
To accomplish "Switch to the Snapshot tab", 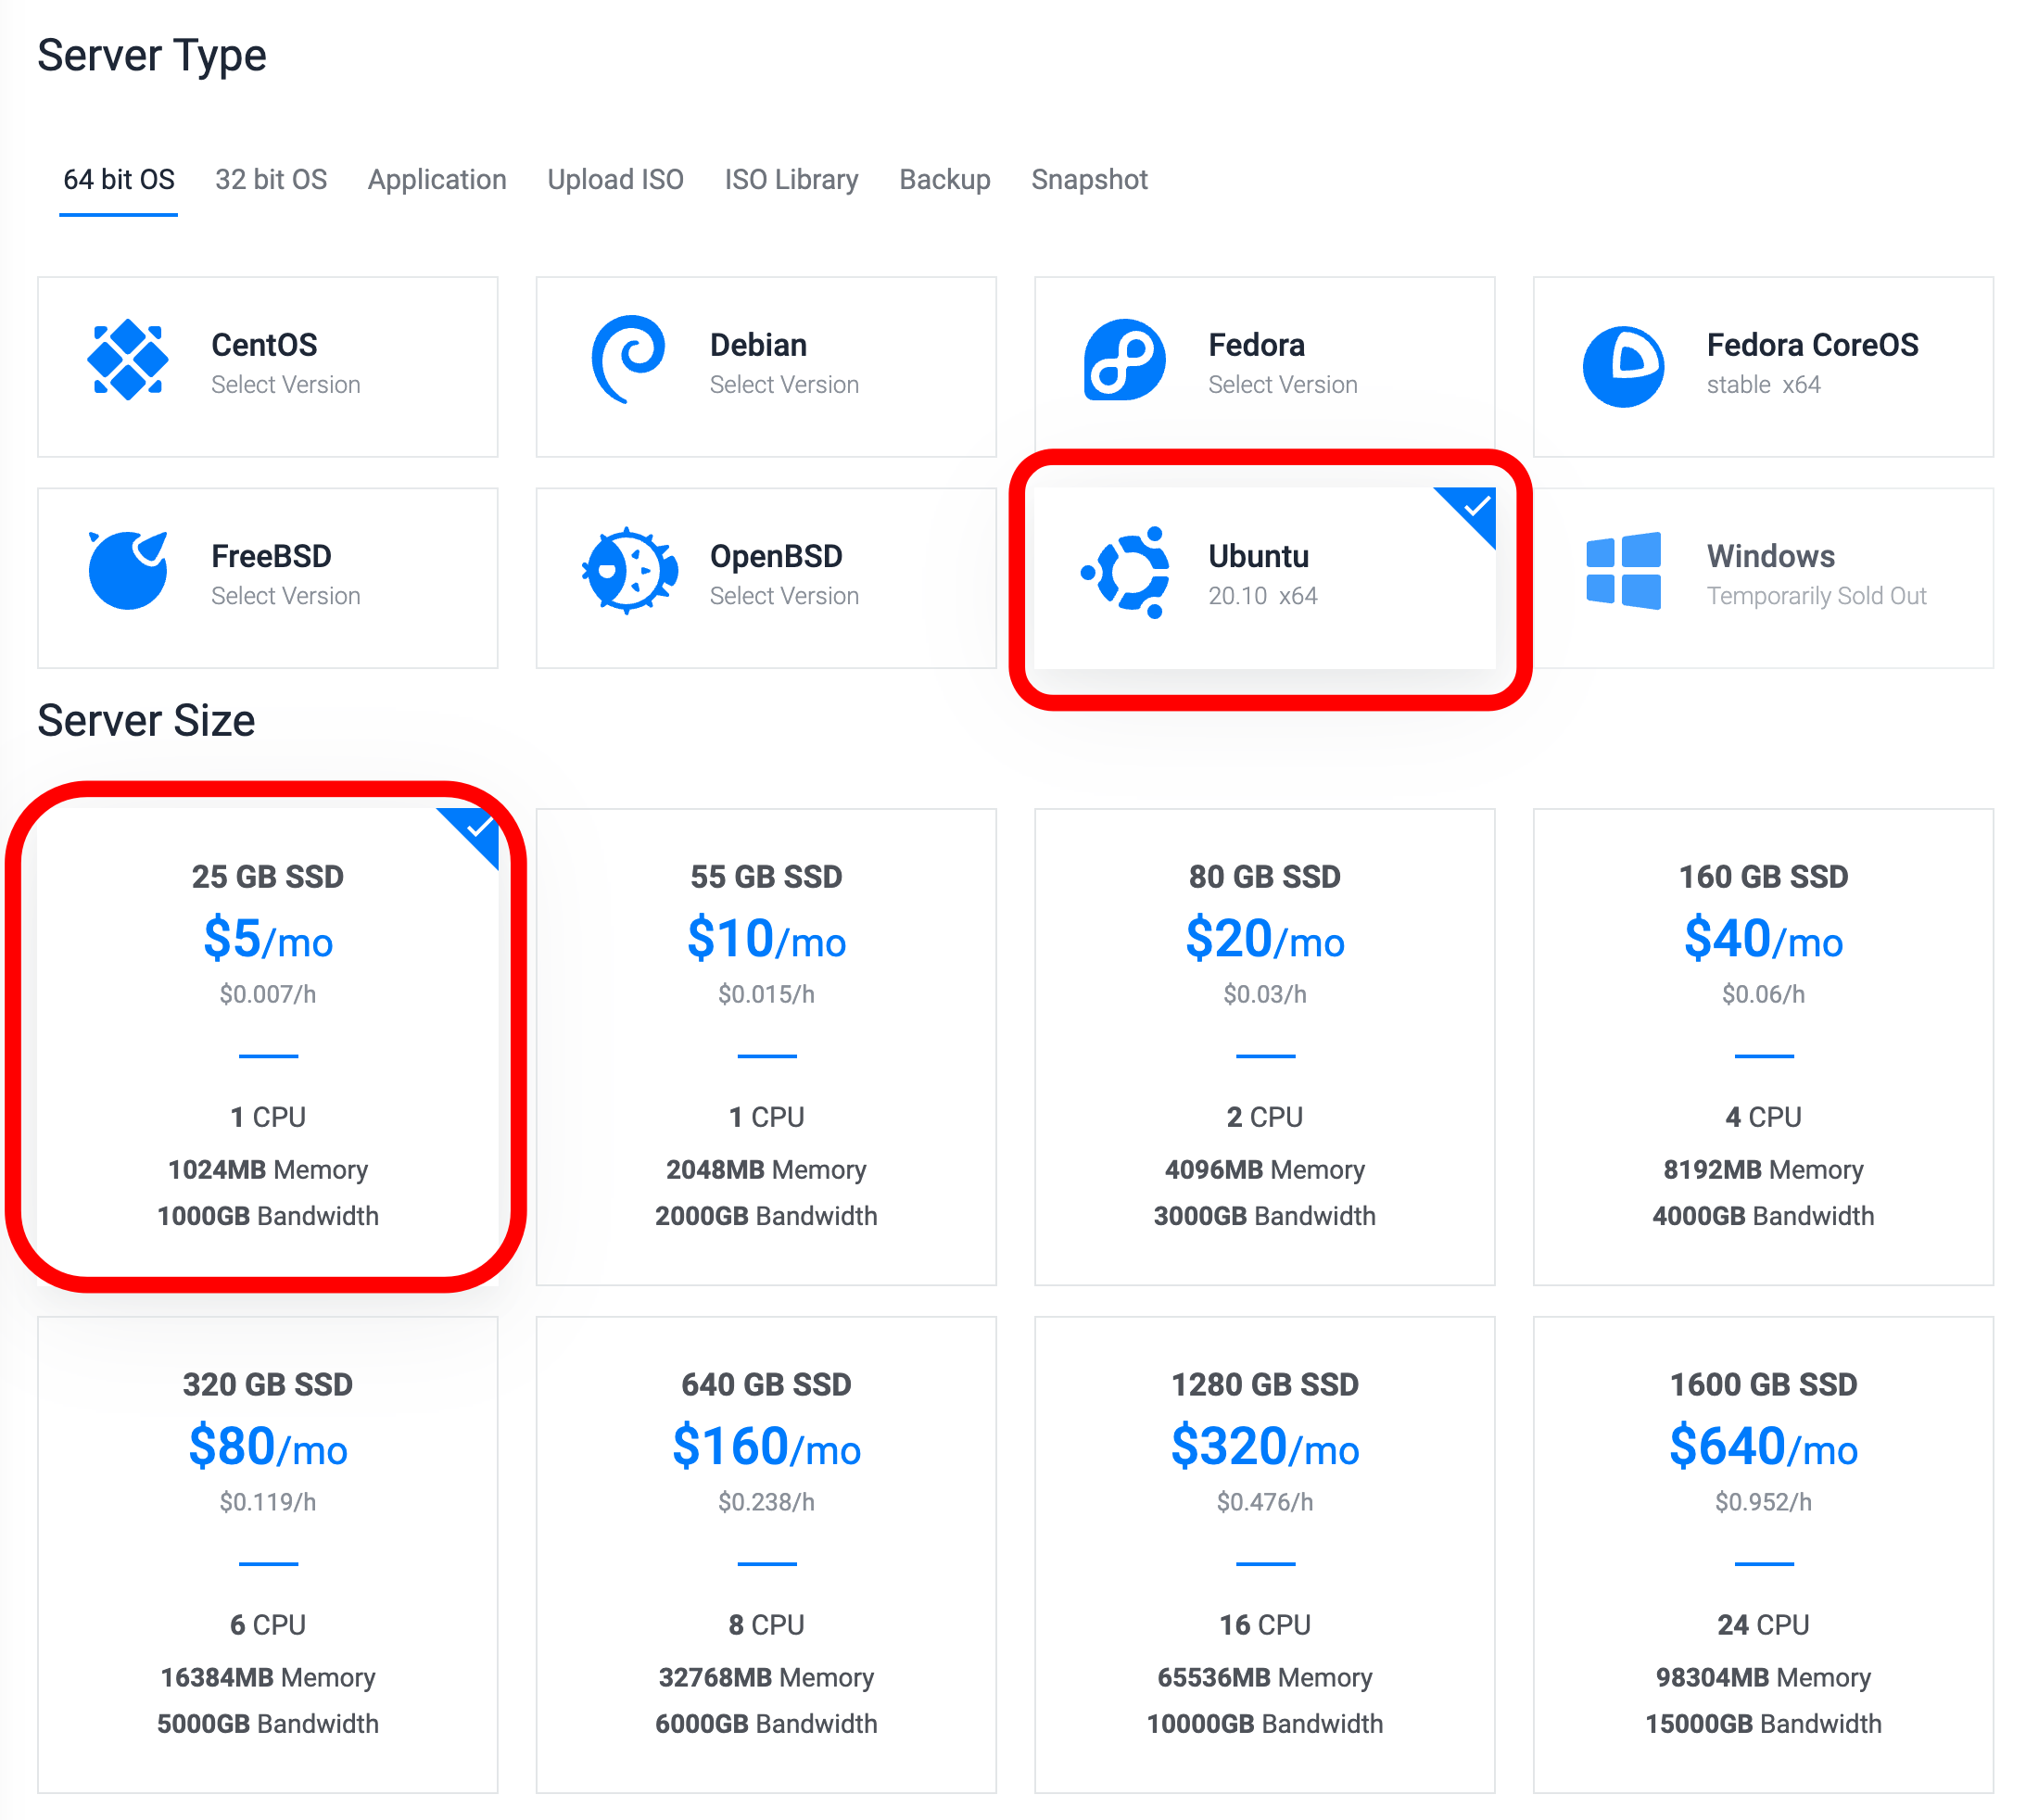I will pos(1089,180).
